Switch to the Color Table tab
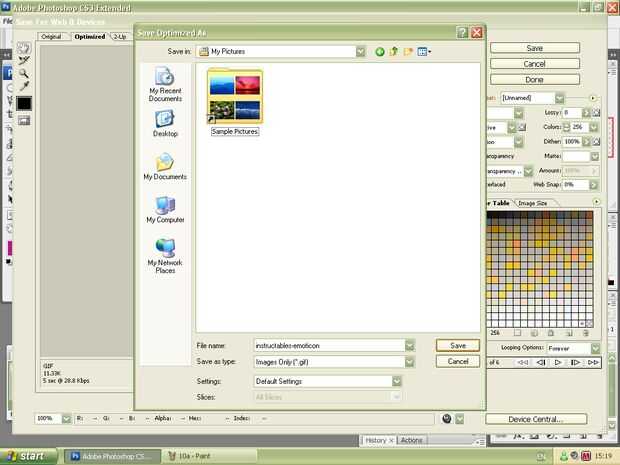The image size is (620, 465). coord(499,203)
